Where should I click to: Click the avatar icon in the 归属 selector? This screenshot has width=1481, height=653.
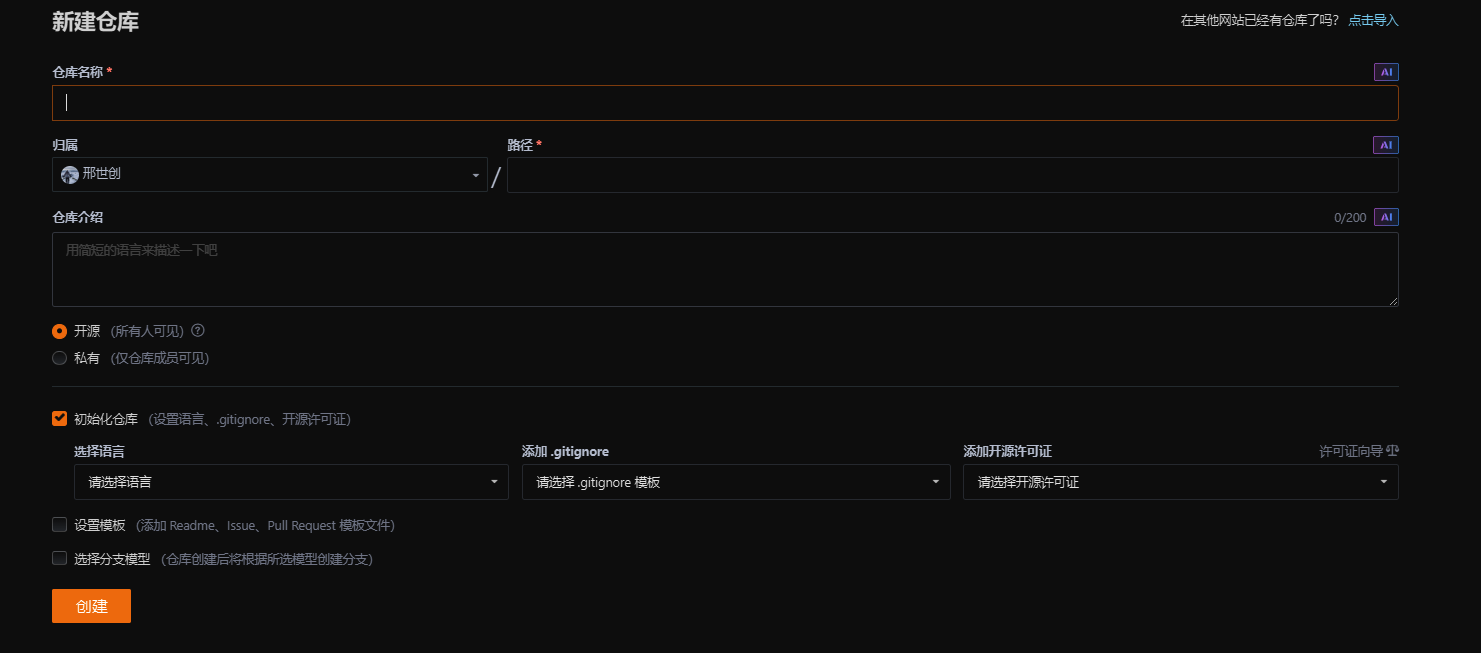click(69, 173)
